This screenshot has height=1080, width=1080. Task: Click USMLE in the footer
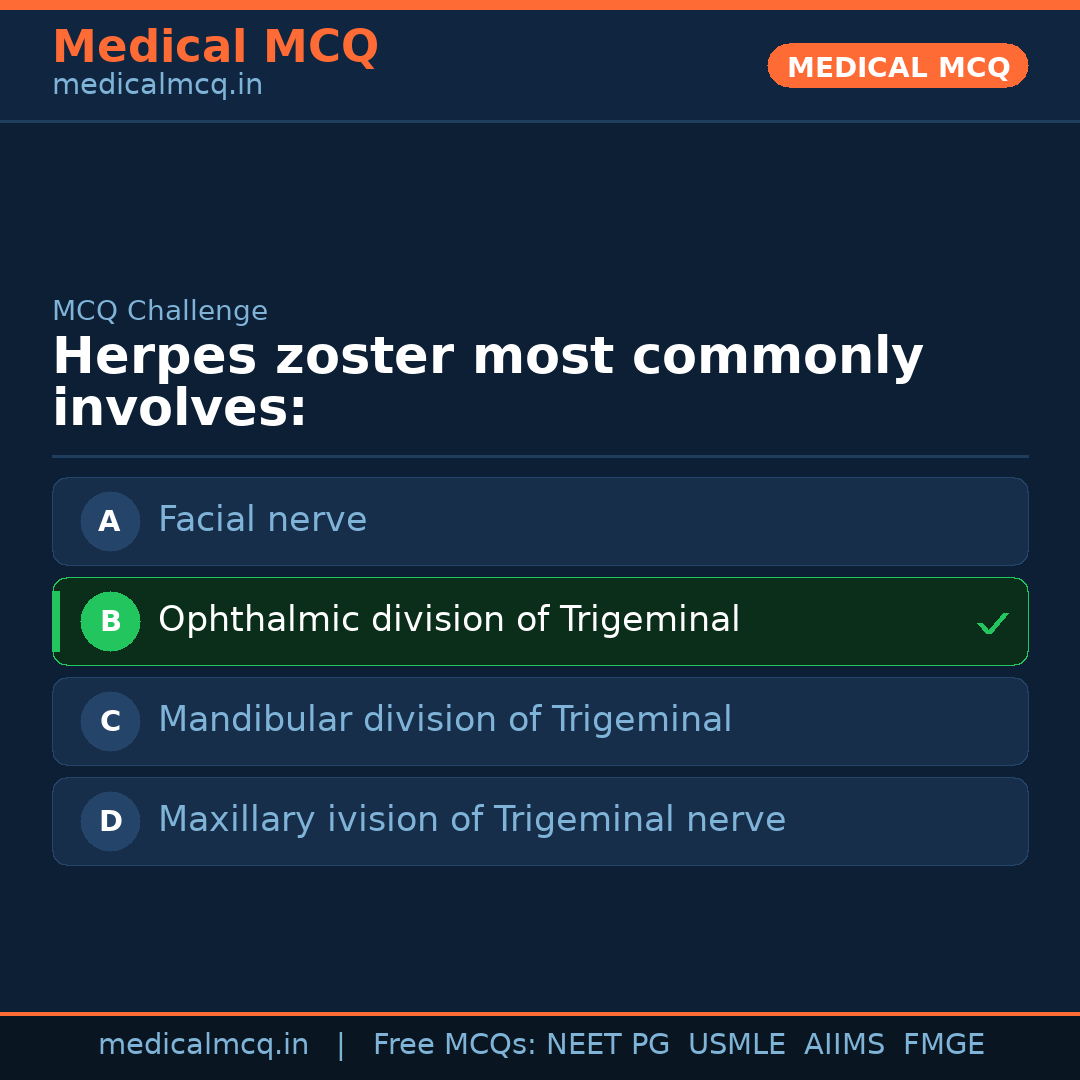tap(736, 1045)
